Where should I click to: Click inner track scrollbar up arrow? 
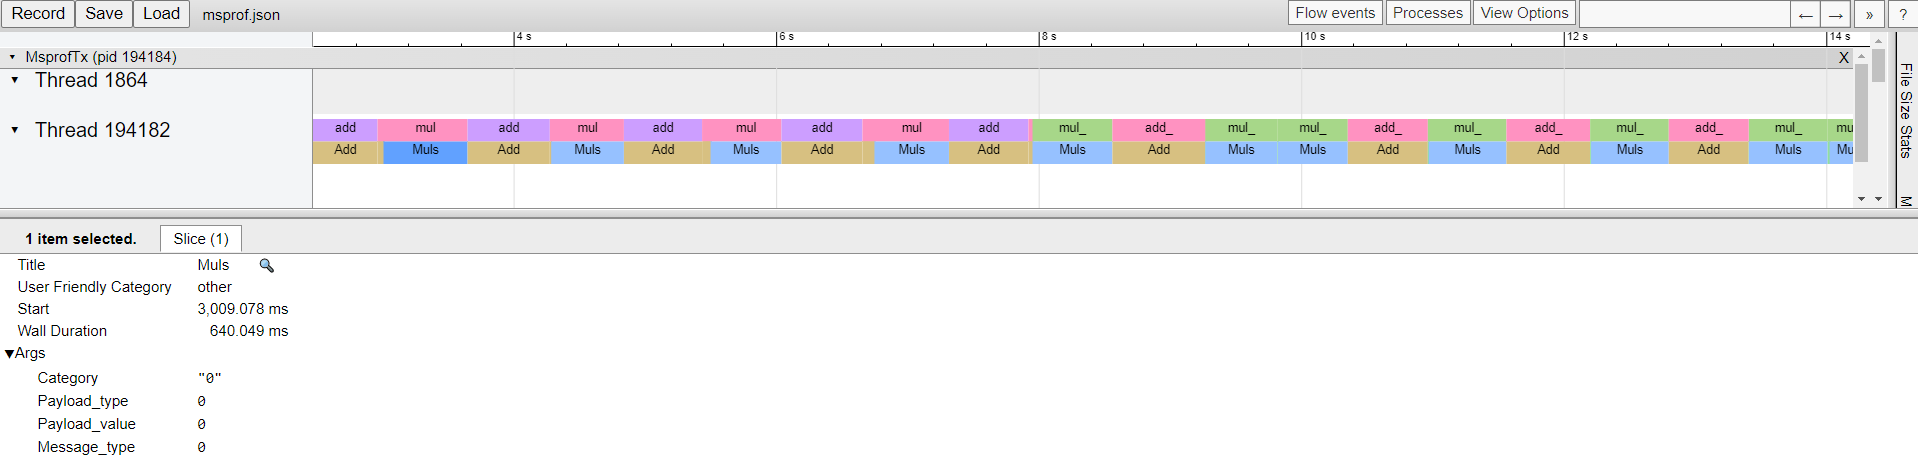coord(1861,56)
